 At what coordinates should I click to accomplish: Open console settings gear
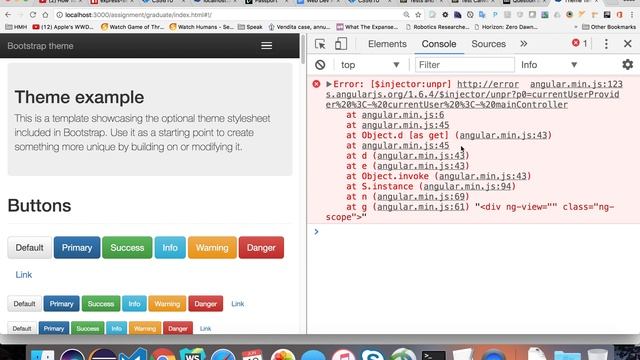[x=627, y=64]
